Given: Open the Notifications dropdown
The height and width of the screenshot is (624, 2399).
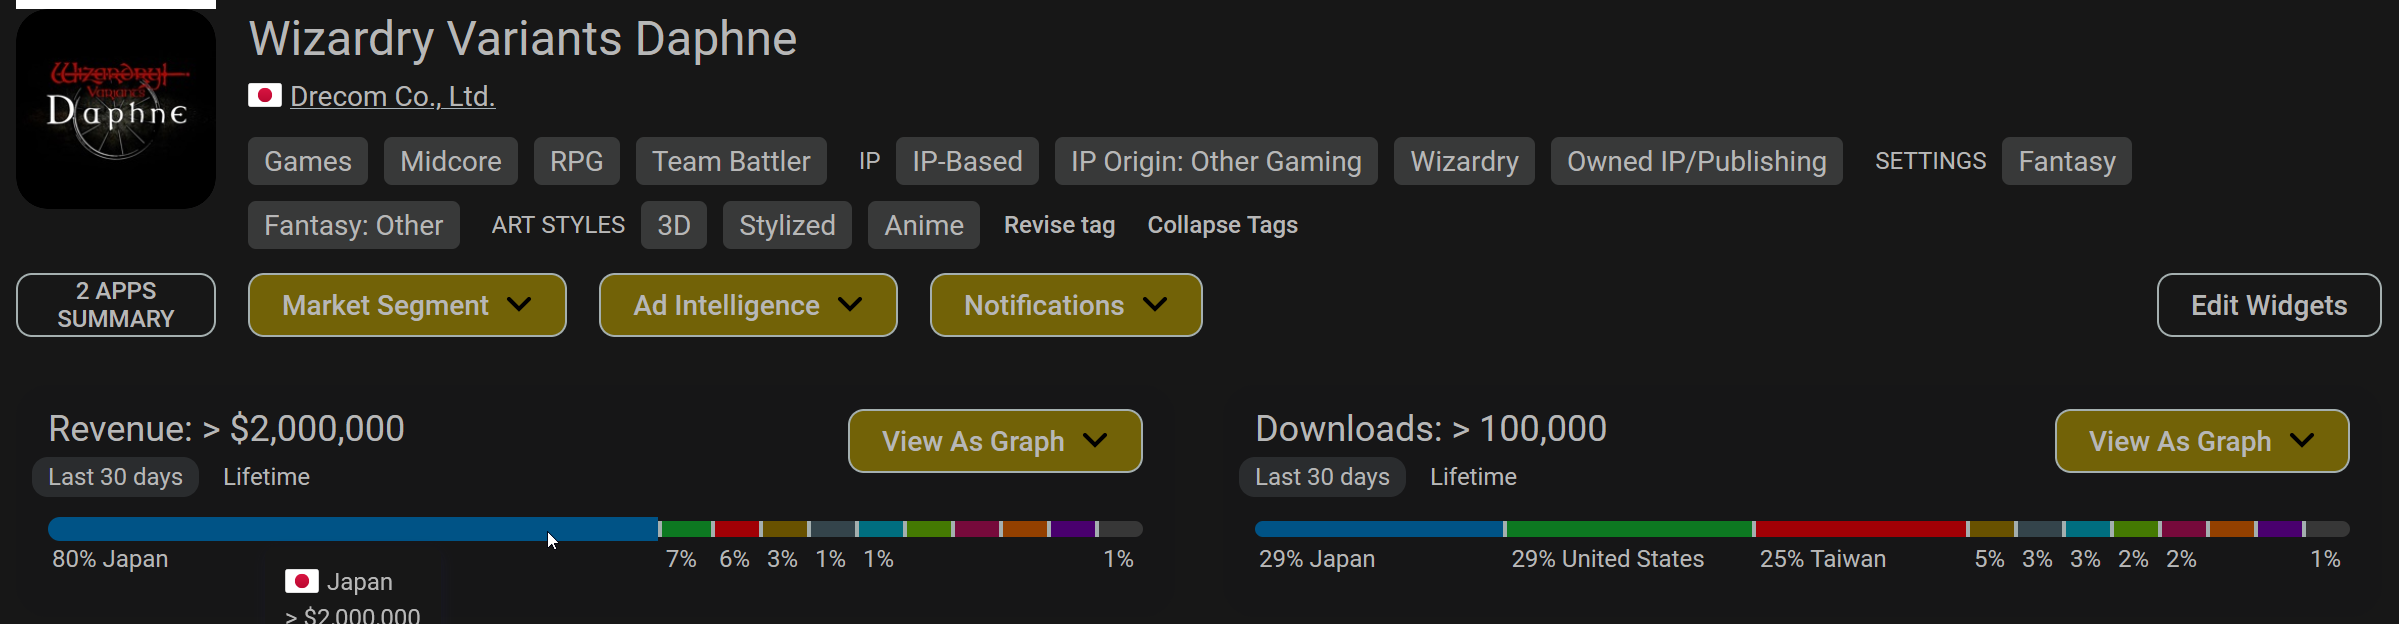Looking at the screenshot, I should point(1066,305).
